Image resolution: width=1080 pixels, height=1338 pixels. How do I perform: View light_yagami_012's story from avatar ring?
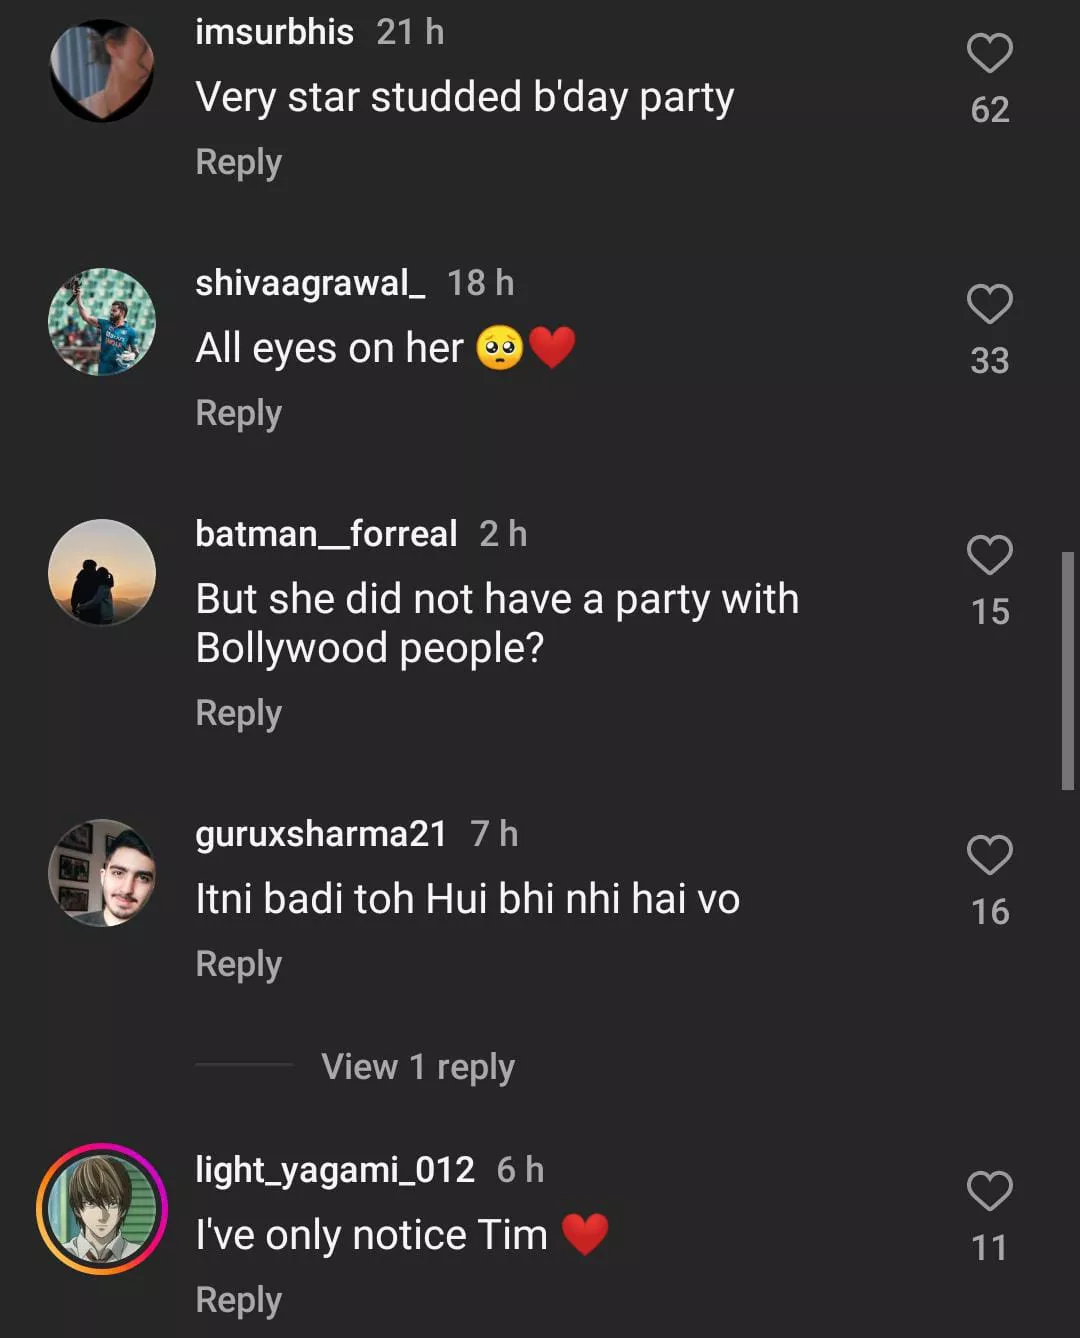point(102,1209)
